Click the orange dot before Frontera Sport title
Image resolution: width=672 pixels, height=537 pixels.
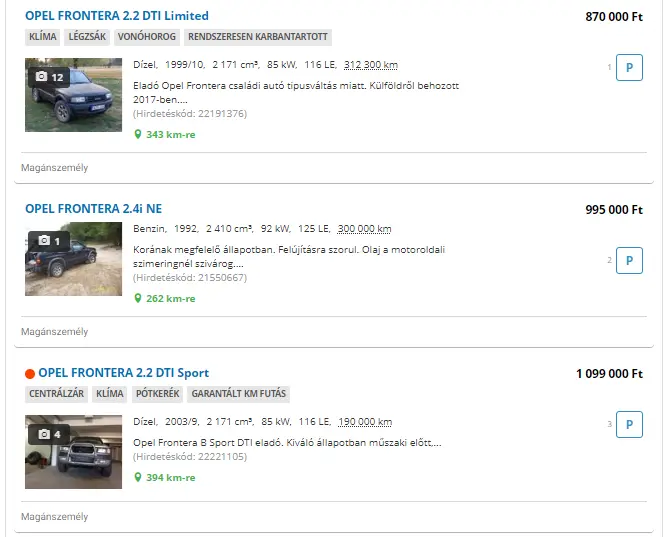click(30, 374)
